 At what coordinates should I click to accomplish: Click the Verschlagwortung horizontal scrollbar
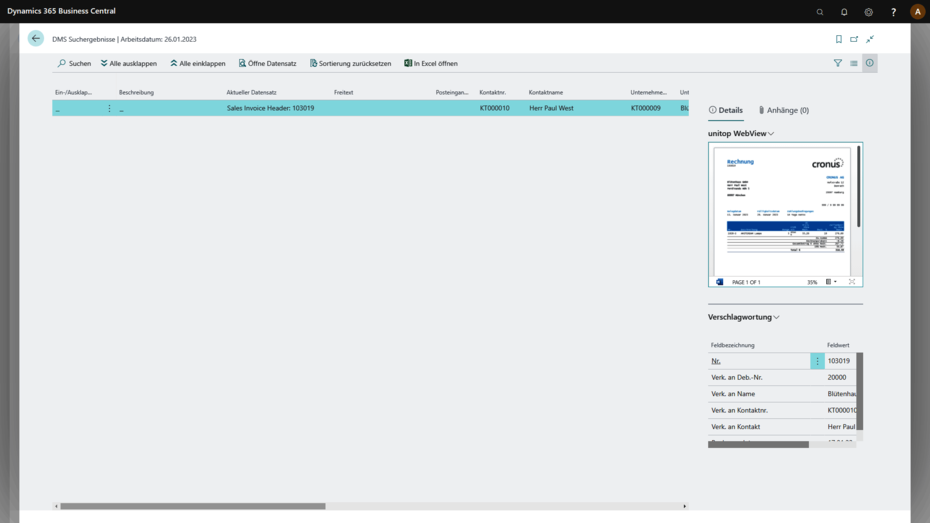758,445
